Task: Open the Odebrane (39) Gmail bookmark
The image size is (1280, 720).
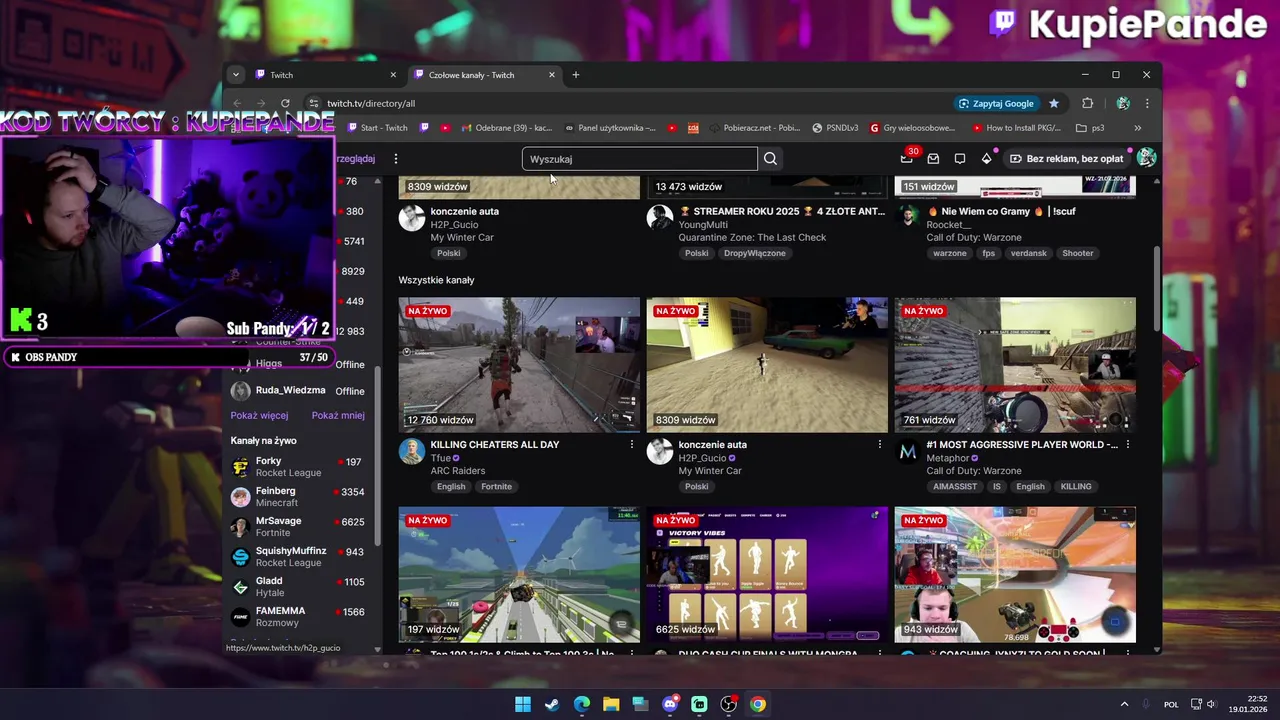Action: (507, 128)
